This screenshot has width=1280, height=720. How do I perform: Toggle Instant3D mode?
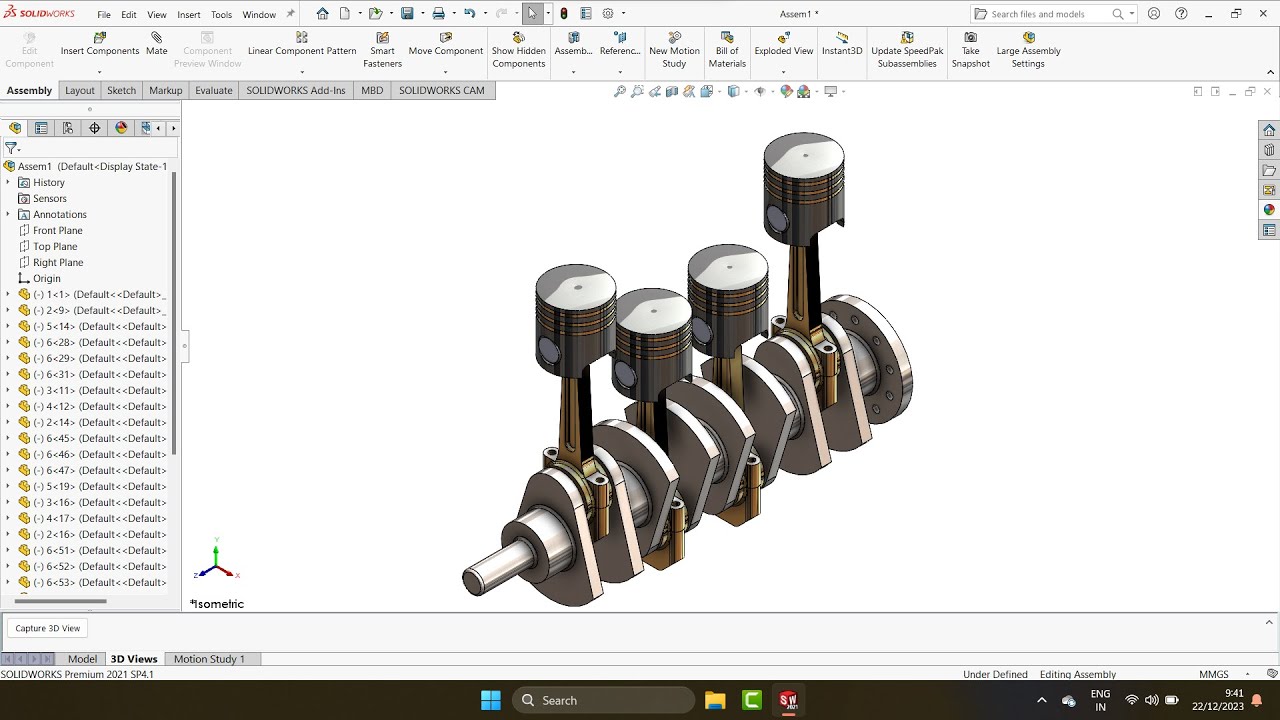tap(842, 45)
